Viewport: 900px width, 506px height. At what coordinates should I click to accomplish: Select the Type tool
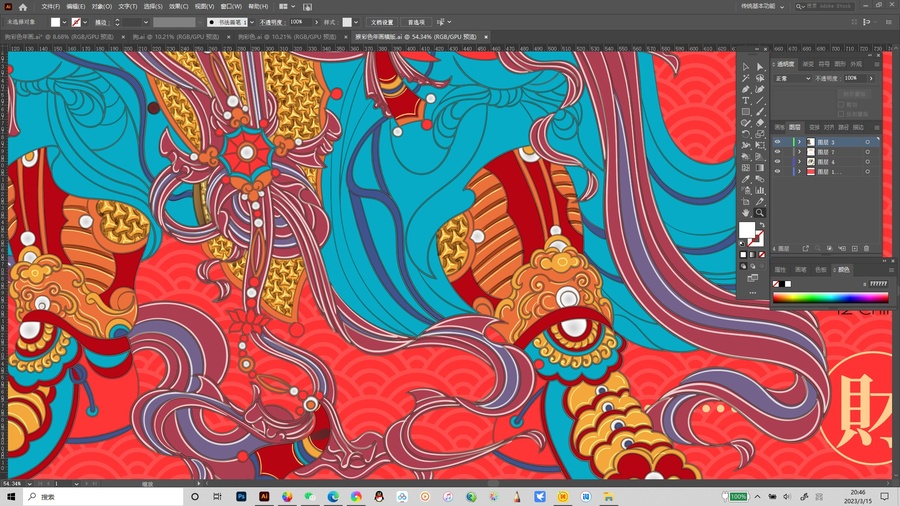[x=746, y=100]
